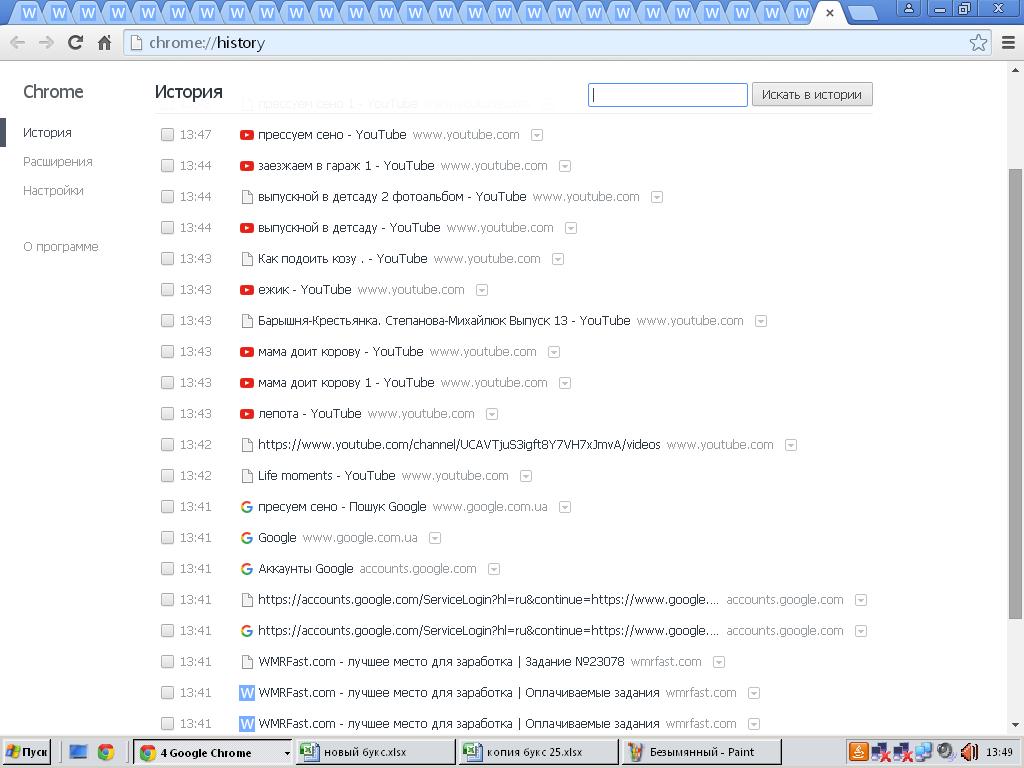Open 'копия букс 25.xlsx' taskbar window
1024x768 pixels.
pyautogui.click(x=538, y=752)
